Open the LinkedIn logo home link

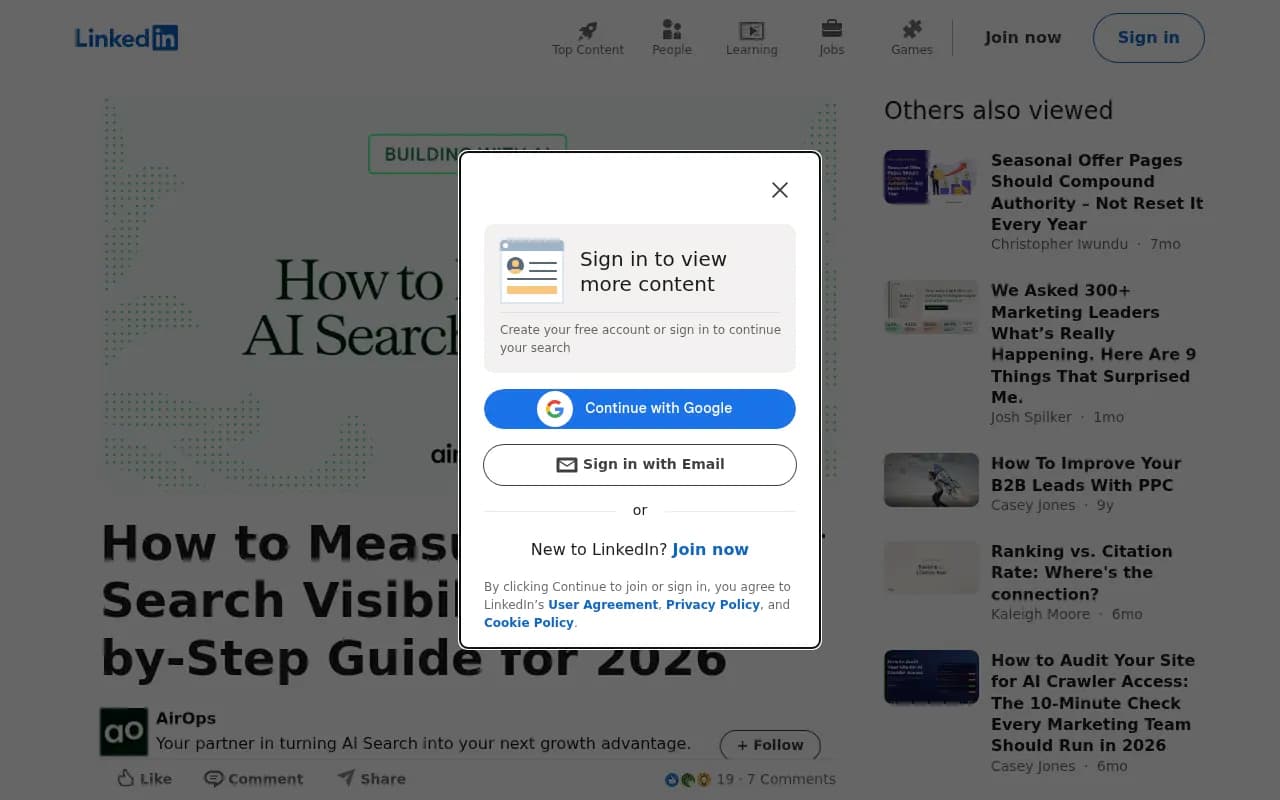tap(126, 38)
